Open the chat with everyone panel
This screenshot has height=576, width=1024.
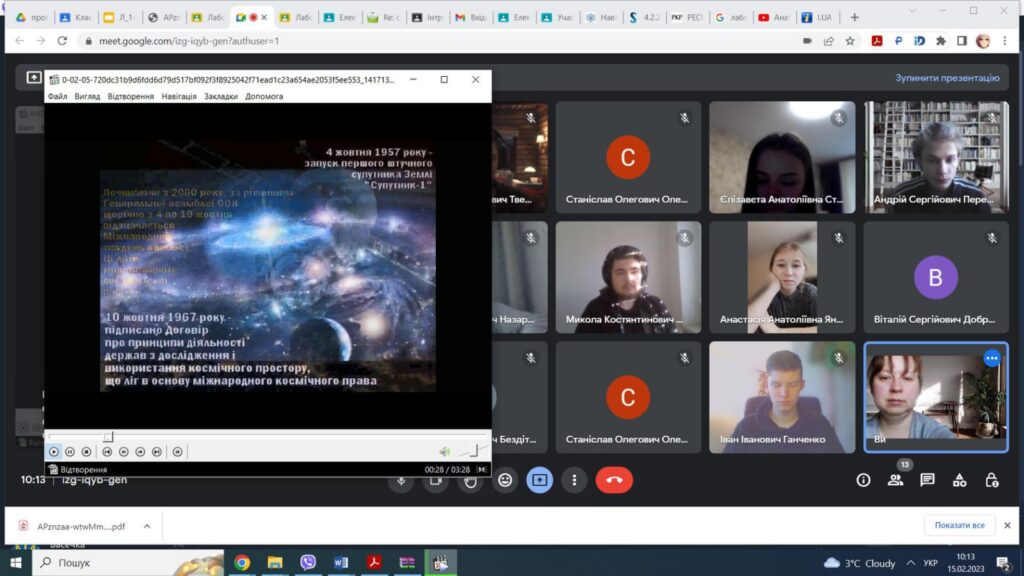pyautogui.click(x=927, y=480)
